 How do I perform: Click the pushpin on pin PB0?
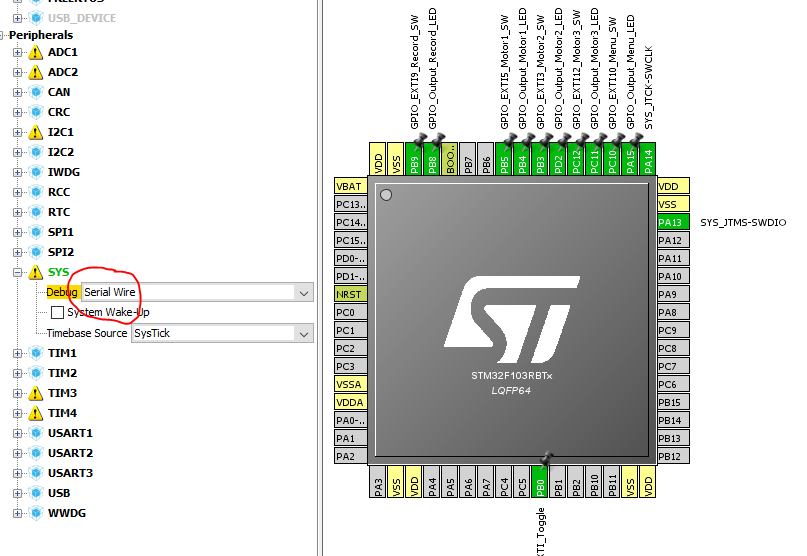coord(546,458)
